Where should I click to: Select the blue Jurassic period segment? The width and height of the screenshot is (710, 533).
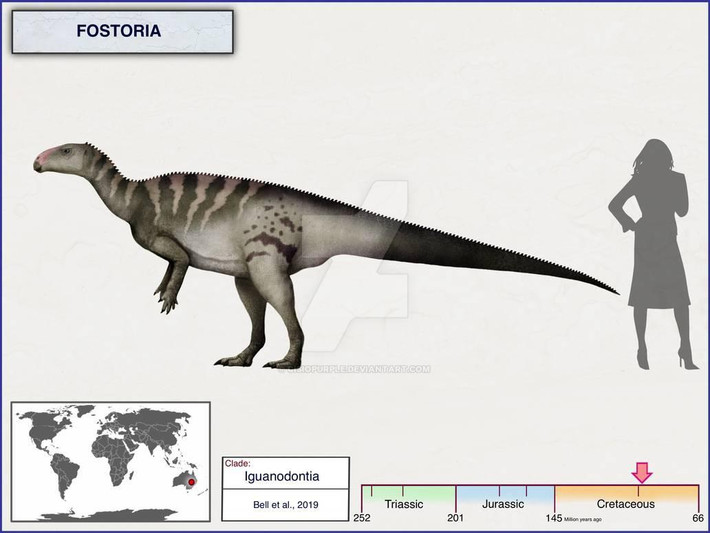(503, 496)
